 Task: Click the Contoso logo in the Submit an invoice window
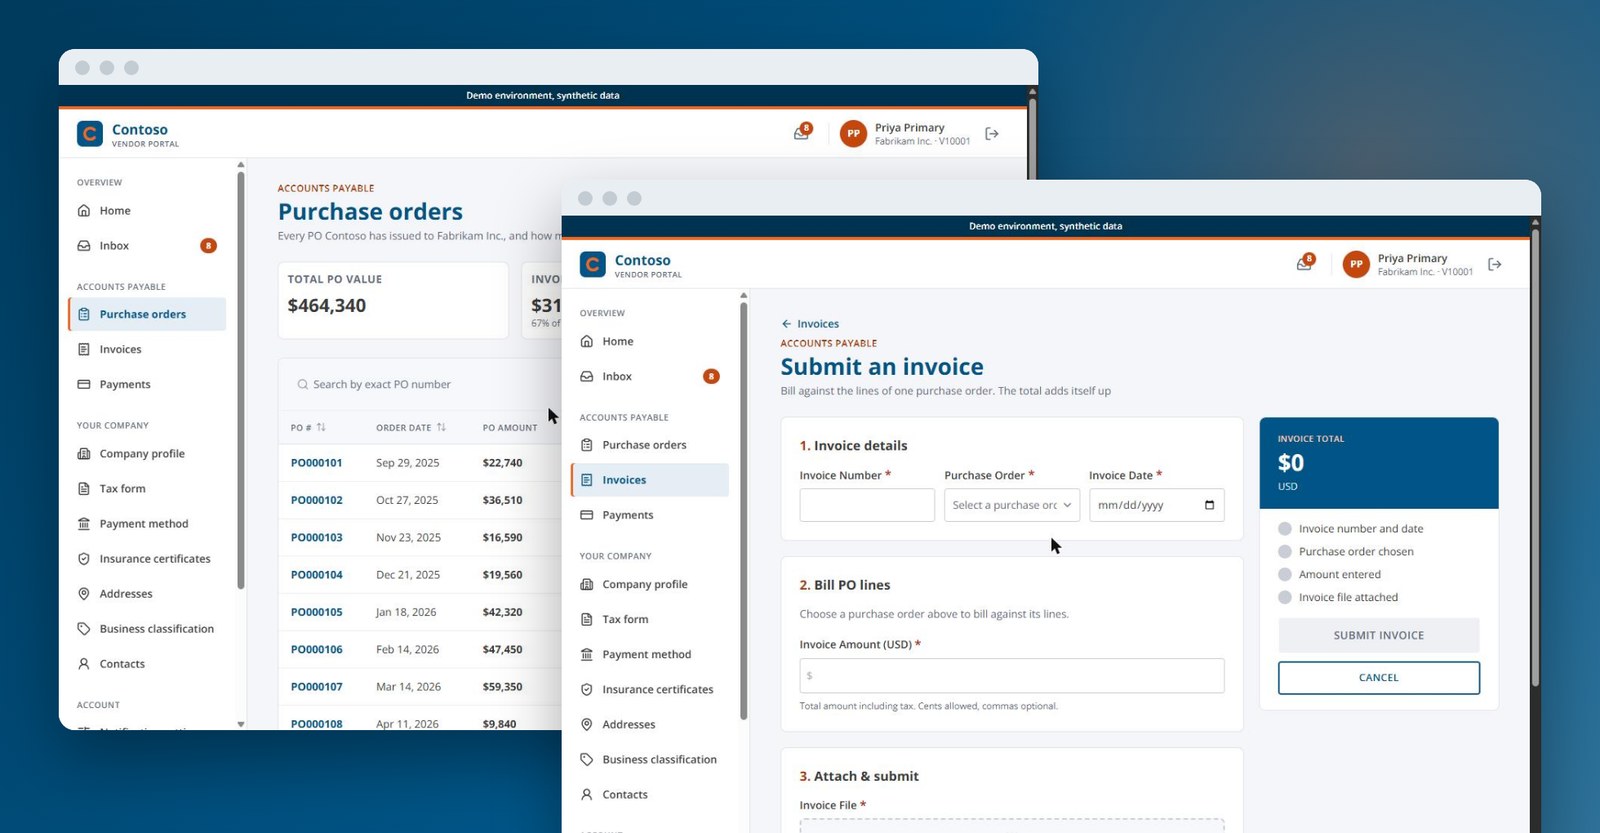tap(593, 265)
